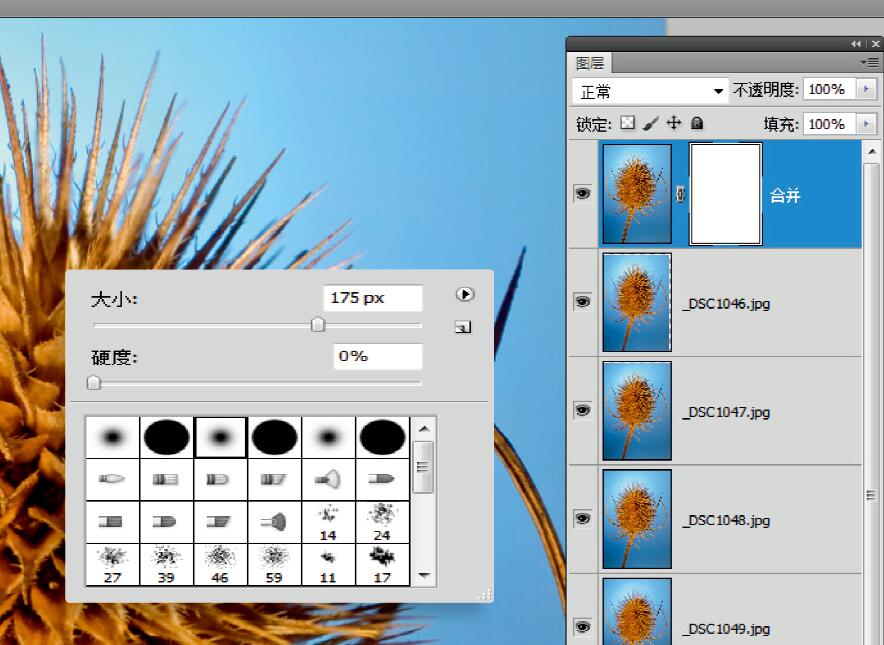Select the first soft round brush preset

(x=113, y=437)
